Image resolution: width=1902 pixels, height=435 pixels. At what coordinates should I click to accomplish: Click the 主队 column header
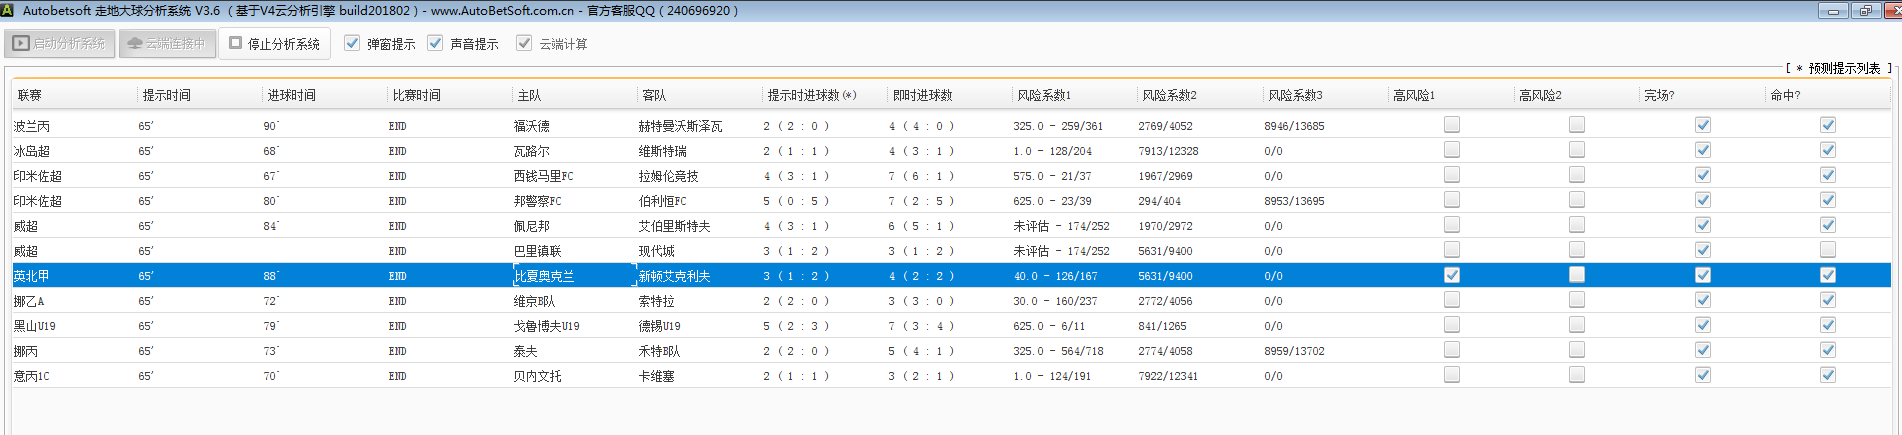click(529, 95)
